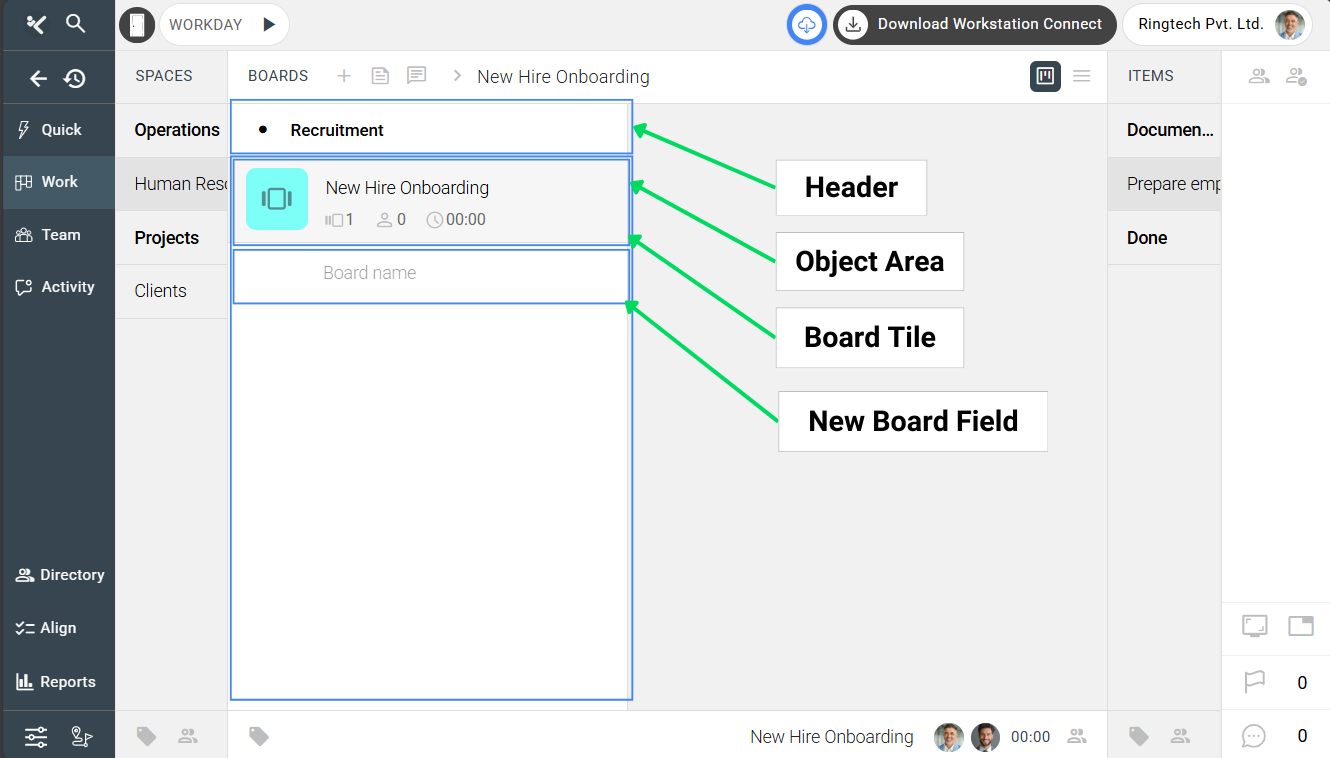Viewport: 1330px width, 758px height.
Task: Click the flag icon in right panel
Action: (1254, 682)
